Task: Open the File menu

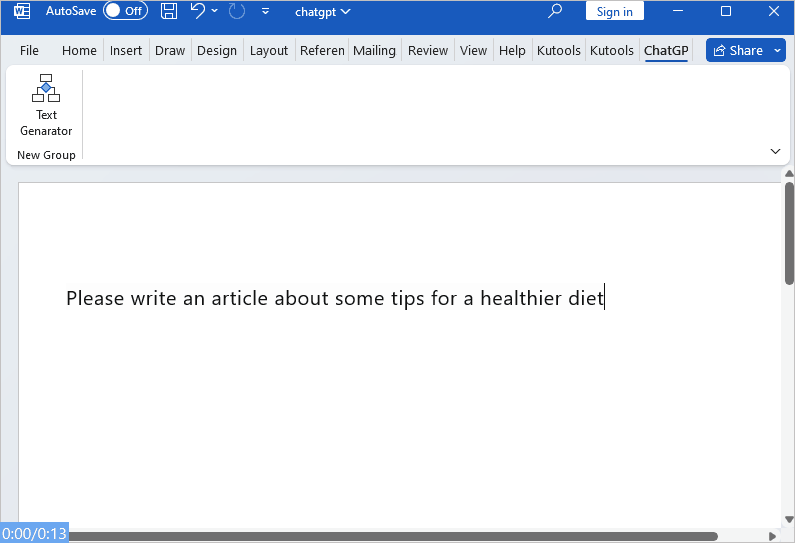Action: point(29,51)
